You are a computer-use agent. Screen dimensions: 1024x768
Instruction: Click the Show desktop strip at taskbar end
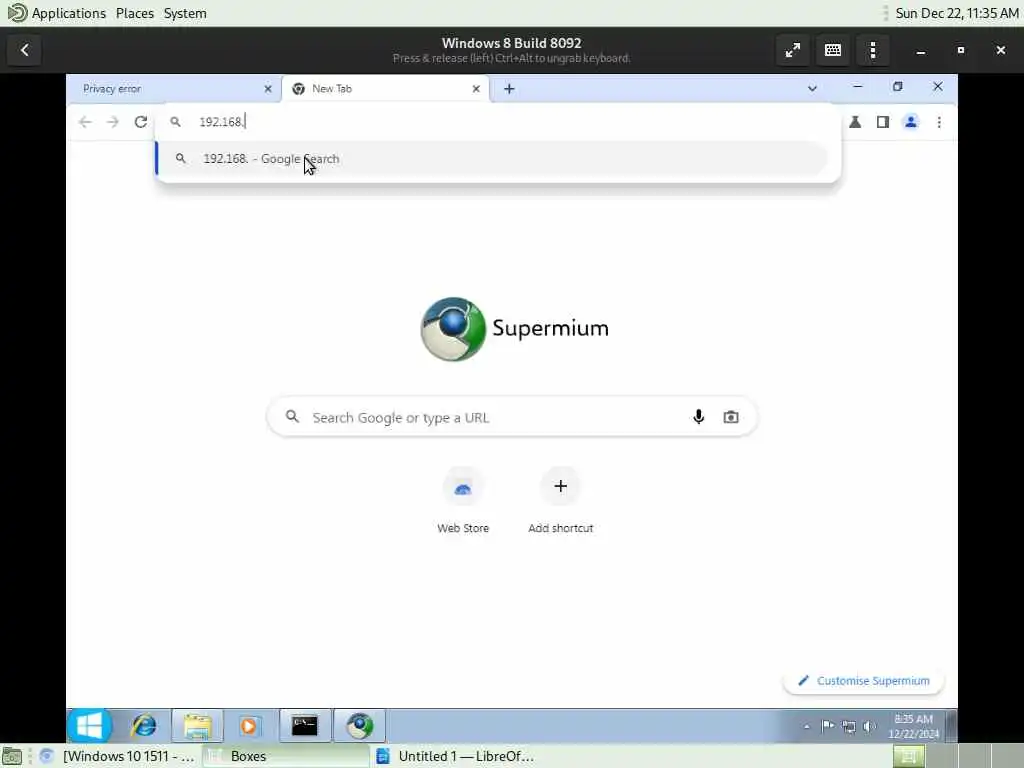pyautogui.click(x=951, y=726)
